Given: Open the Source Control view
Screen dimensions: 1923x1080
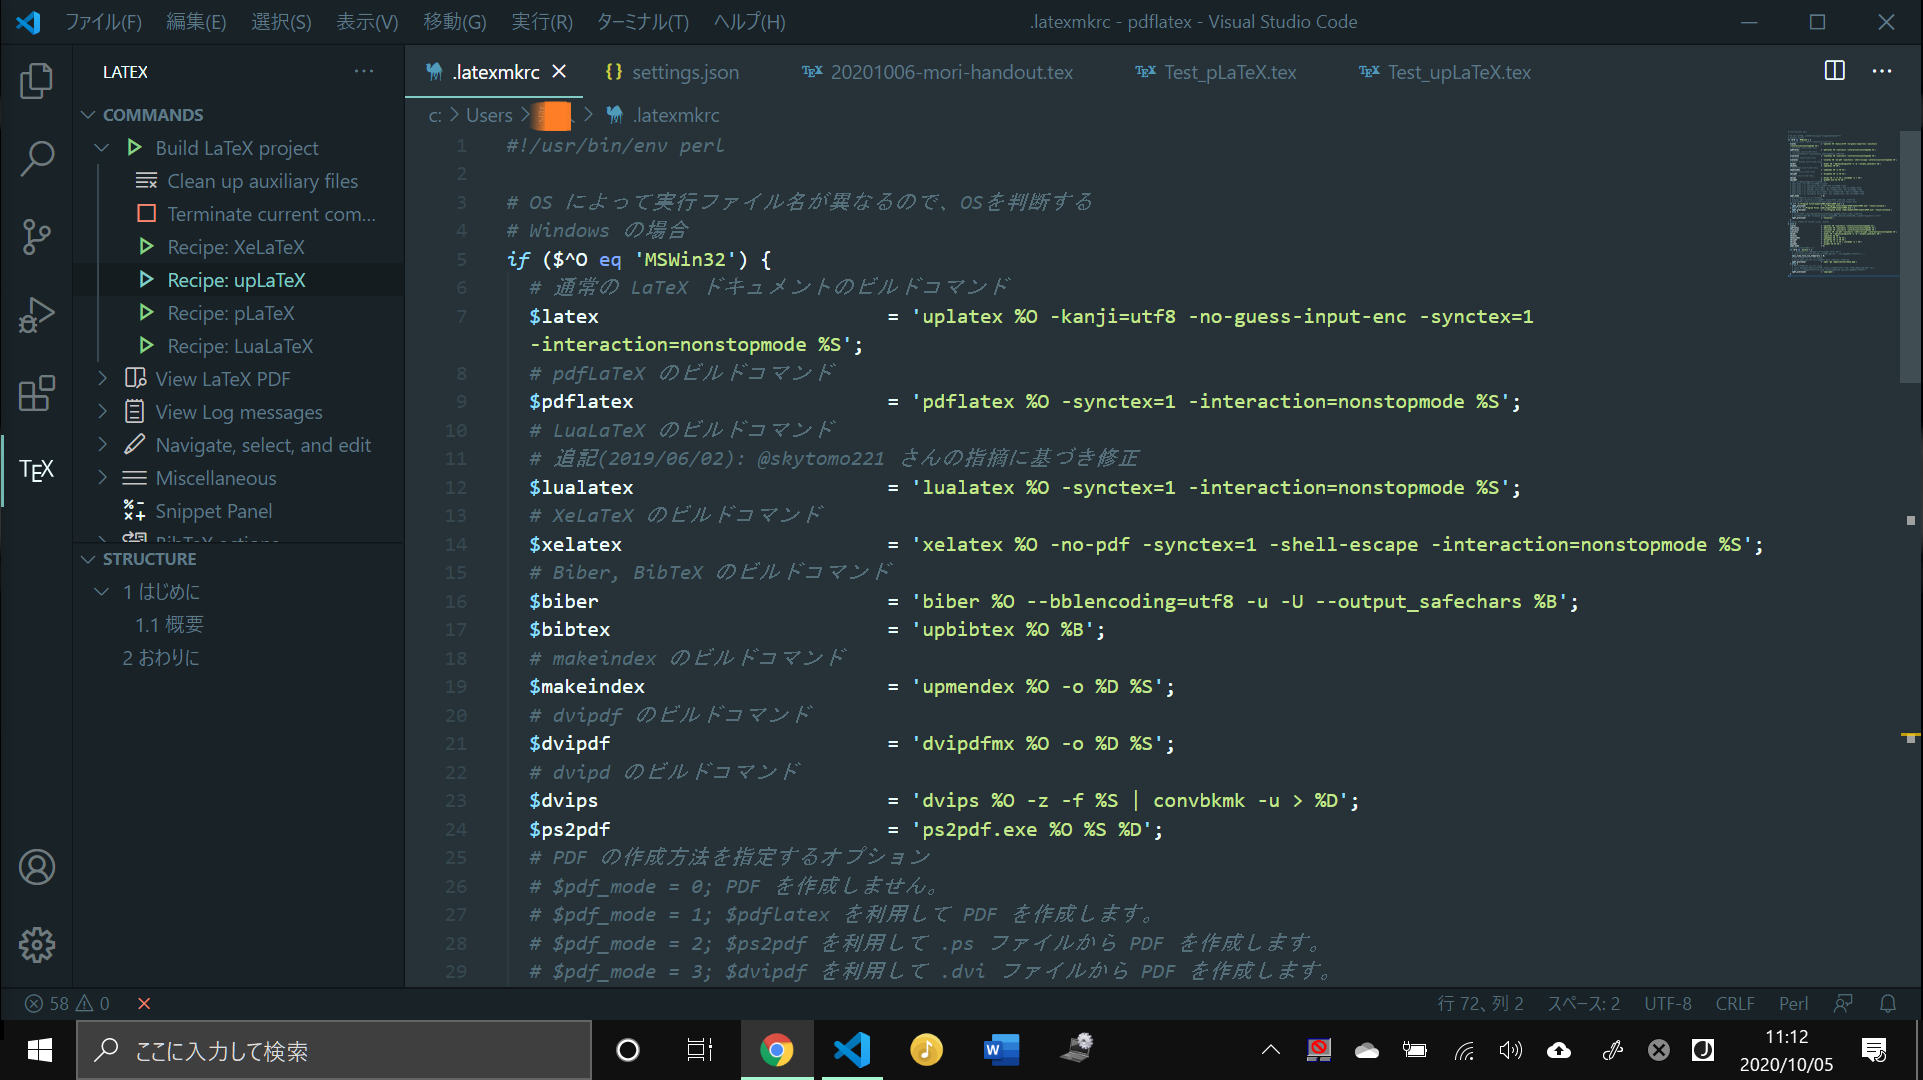Looking at the screenshot, I should [x=36, y=237].
